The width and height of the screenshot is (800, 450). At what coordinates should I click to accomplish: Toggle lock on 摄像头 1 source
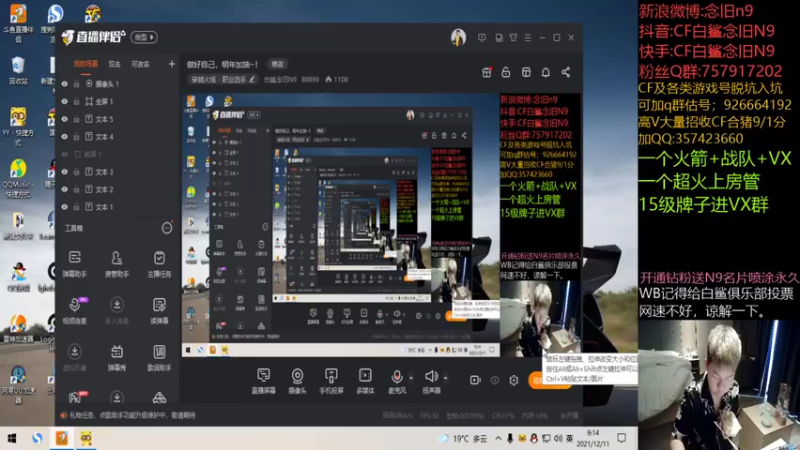click(x=77, y=84)
